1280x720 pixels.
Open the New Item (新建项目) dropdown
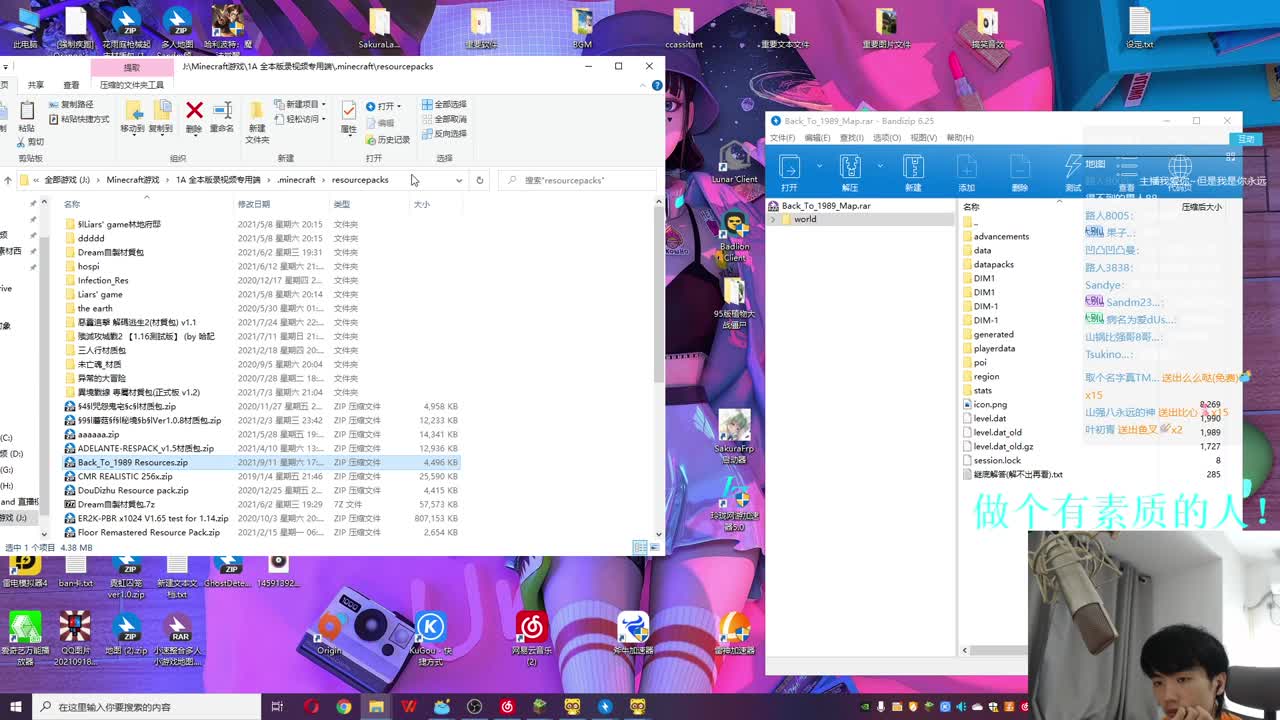coord(300,104)
